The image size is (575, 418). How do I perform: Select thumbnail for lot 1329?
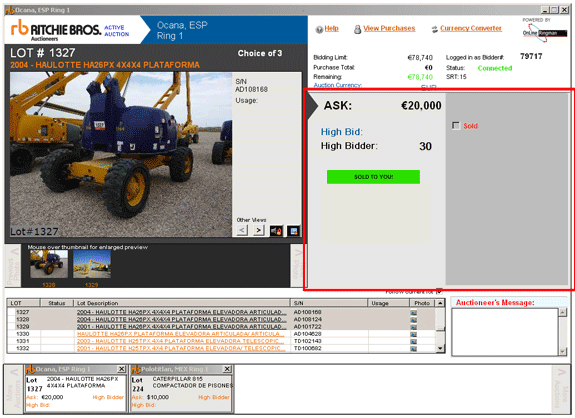tap(92, 264)
